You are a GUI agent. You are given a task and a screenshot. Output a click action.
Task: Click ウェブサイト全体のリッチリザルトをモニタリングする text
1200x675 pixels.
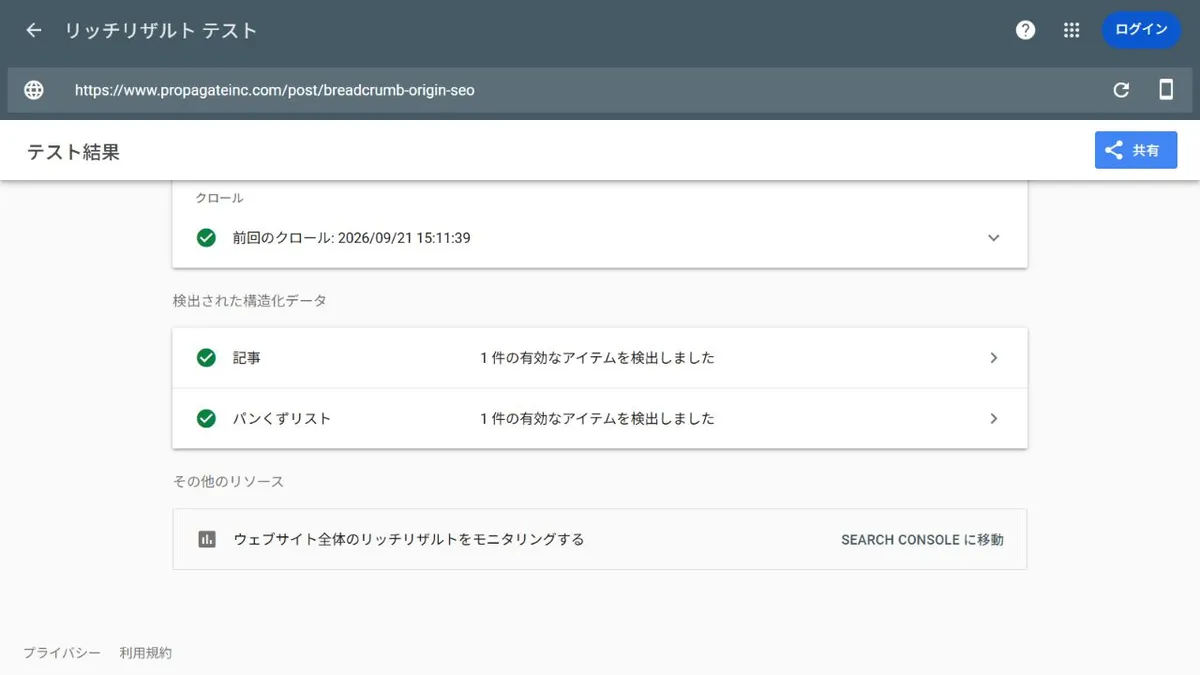[x=408, y=539]
